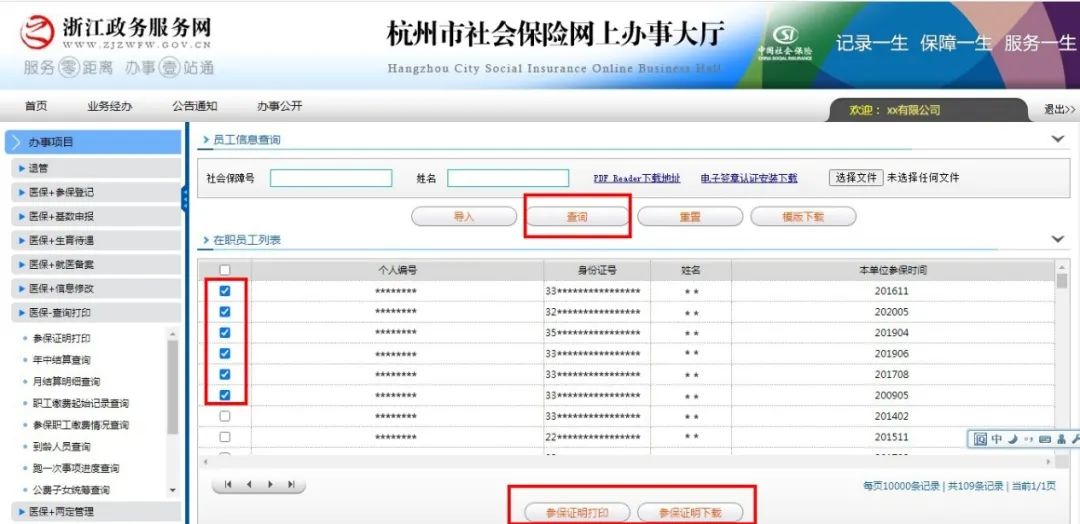
Task: Expand 医保+基数申报 sidebar group
Action: [x=96, y=216]
